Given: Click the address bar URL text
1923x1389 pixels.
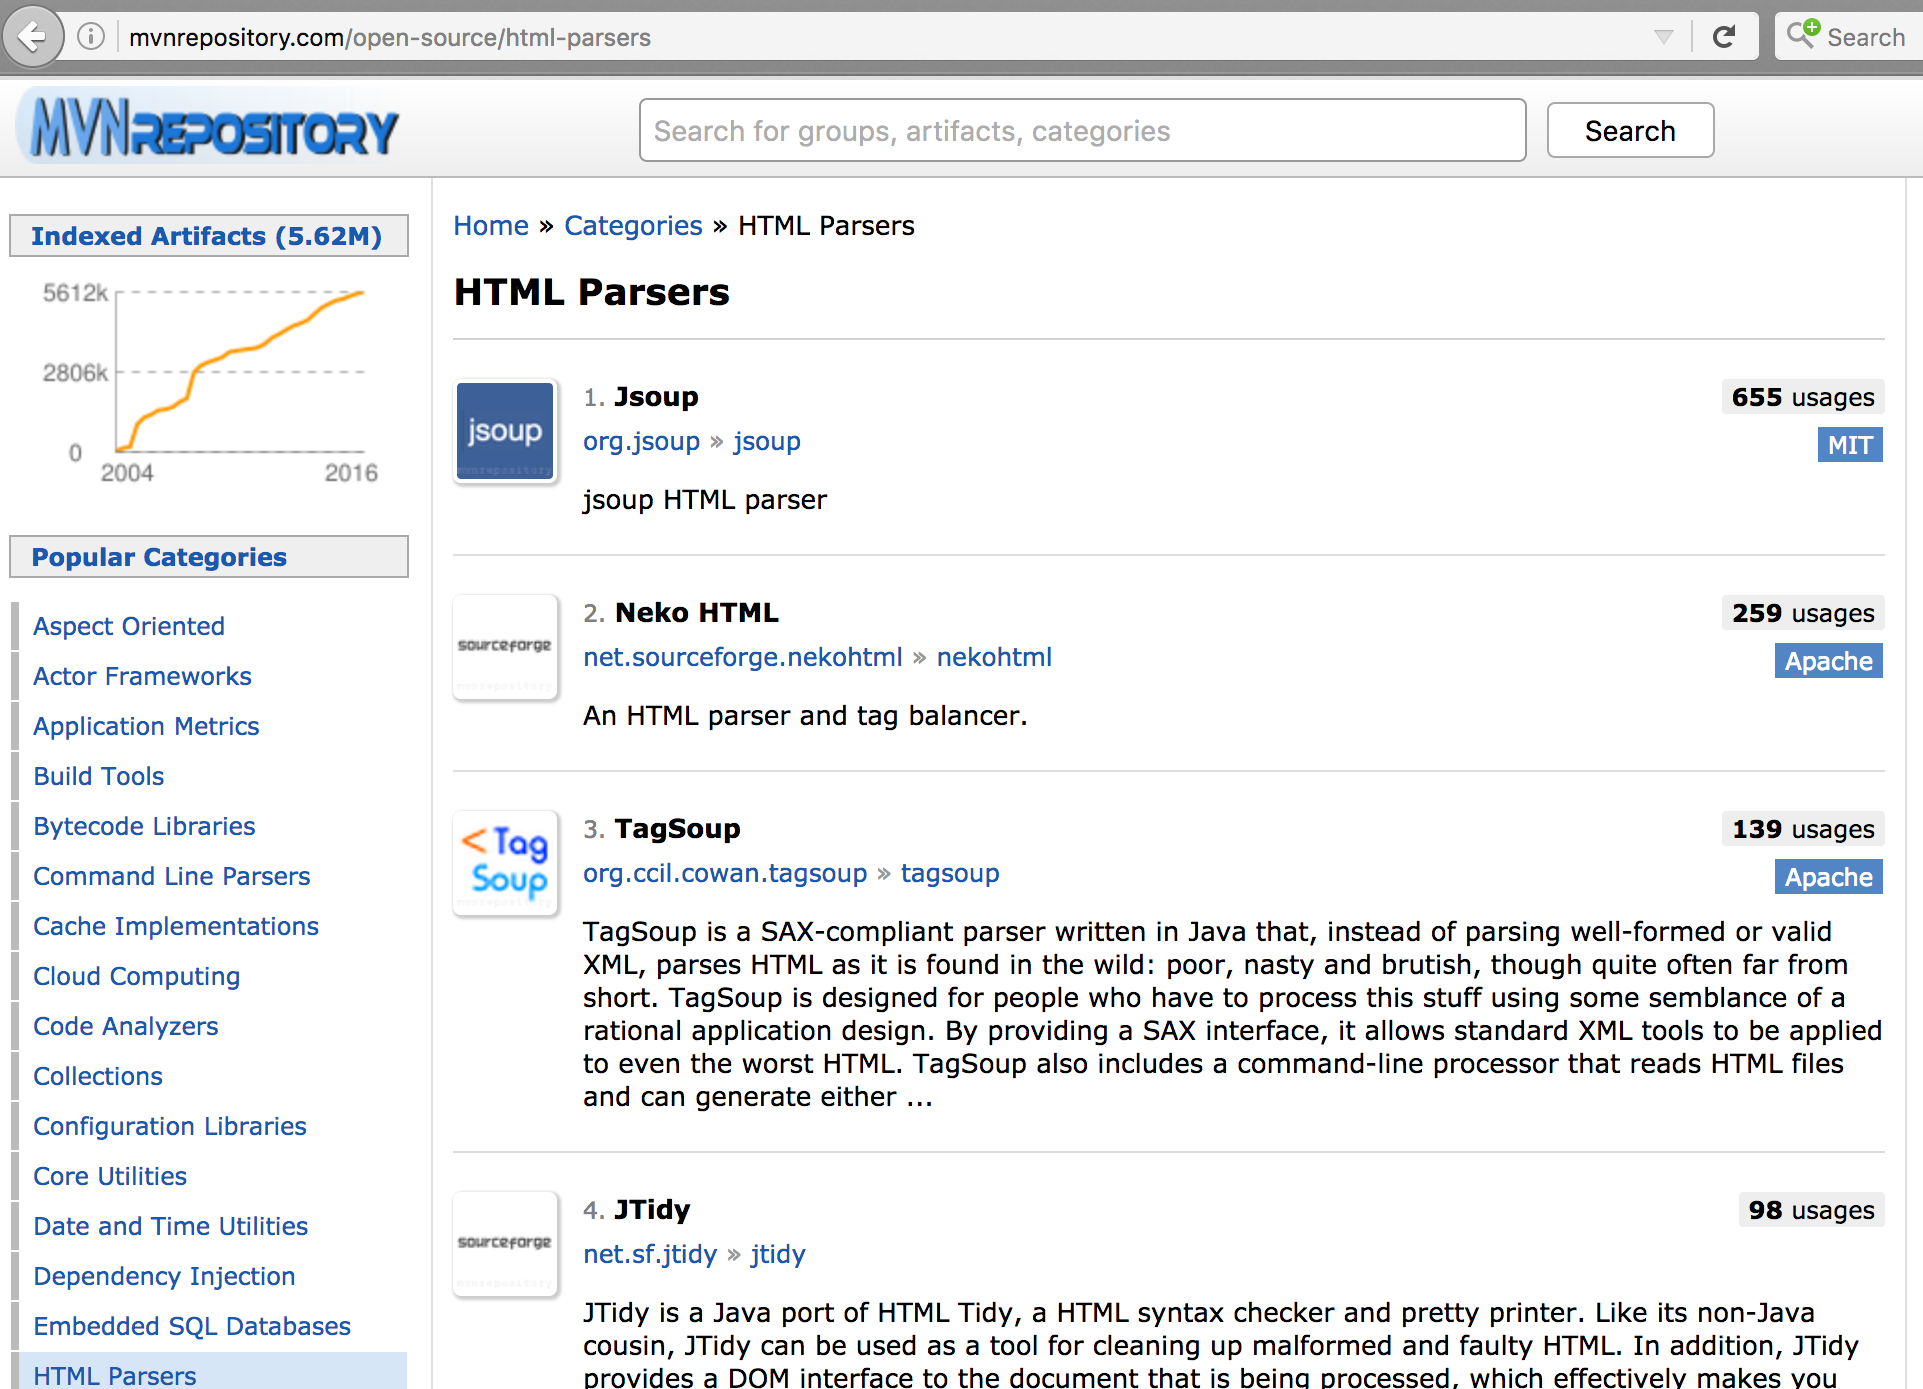Looking at the screenshot, I should pyautogui.click(x=389, y=37).
